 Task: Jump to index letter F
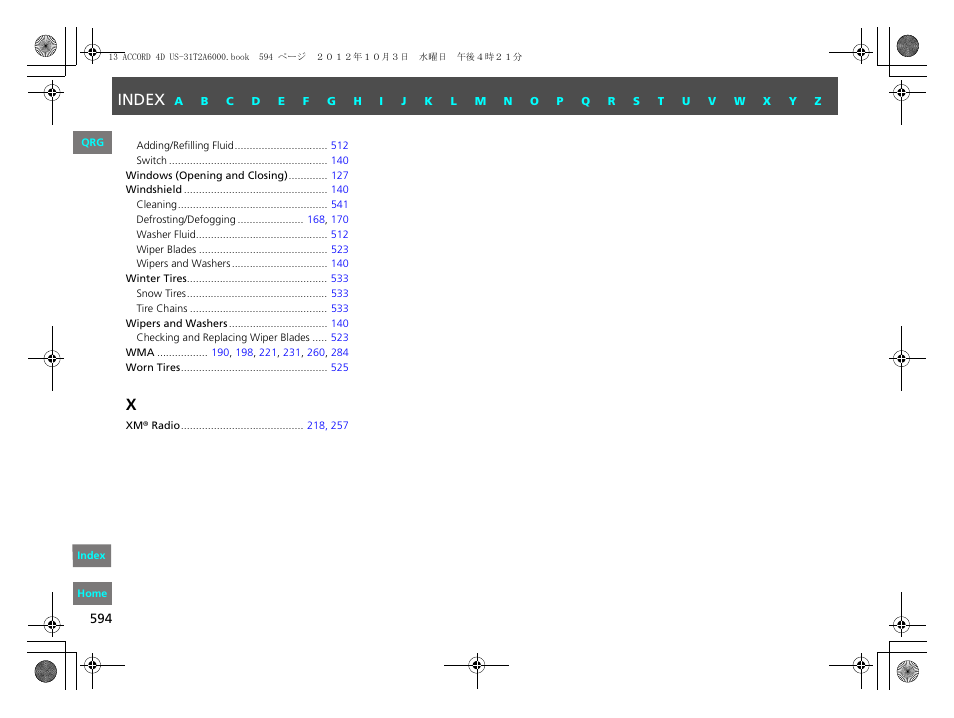point(306,101)
